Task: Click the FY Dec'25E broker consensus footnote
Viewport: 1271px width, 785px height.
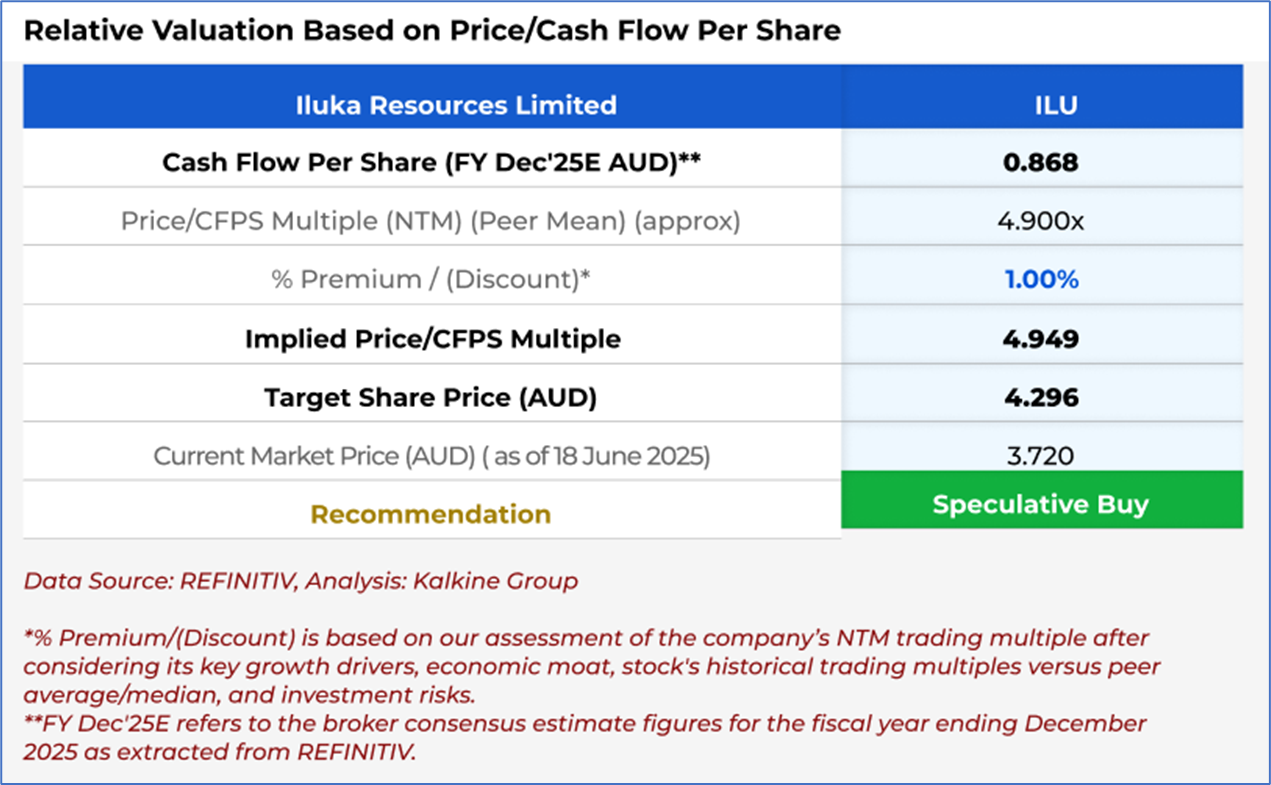Action: click(585, 737)
